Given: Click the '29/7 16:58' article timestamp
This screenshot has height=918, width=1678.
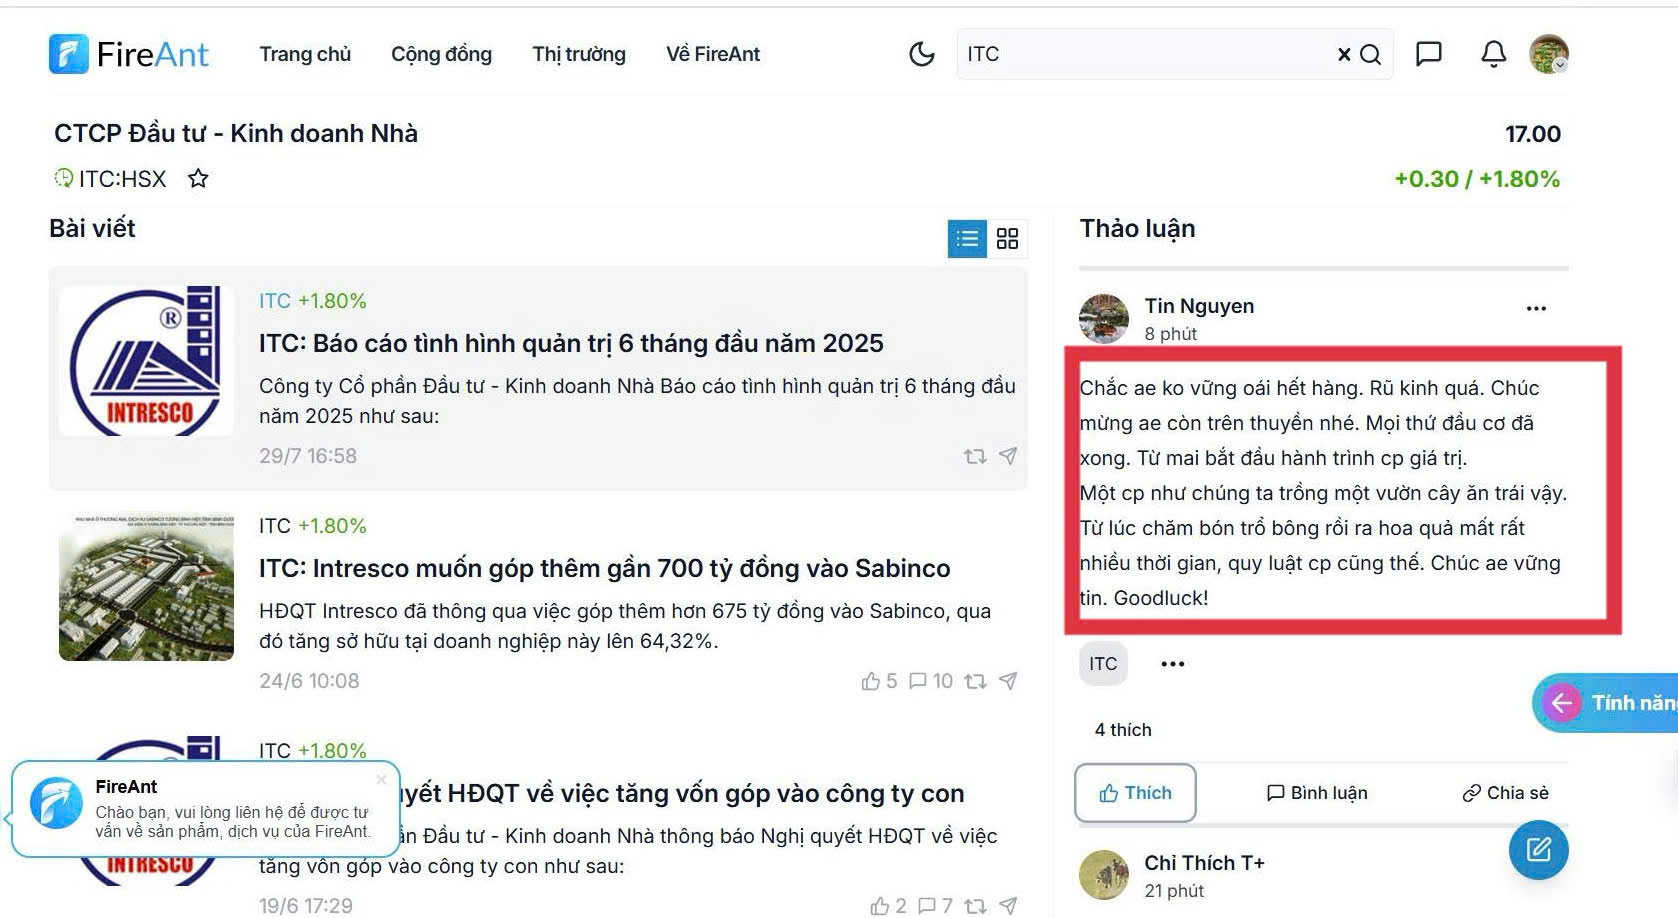Looking at the screenshot, I should (x=308, y=456).
